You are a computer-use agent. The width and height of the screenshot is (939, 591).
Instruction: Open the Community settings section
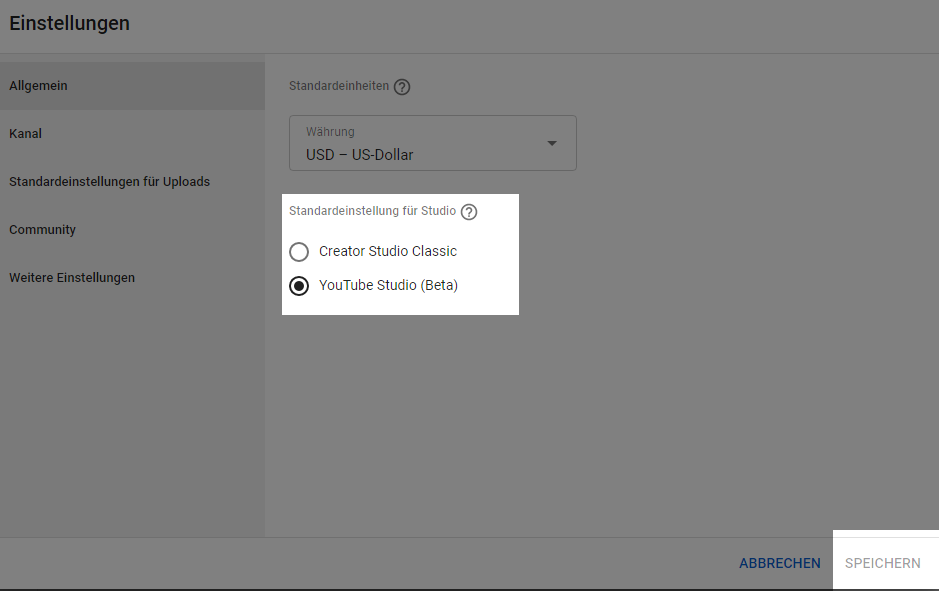[42, 230]
